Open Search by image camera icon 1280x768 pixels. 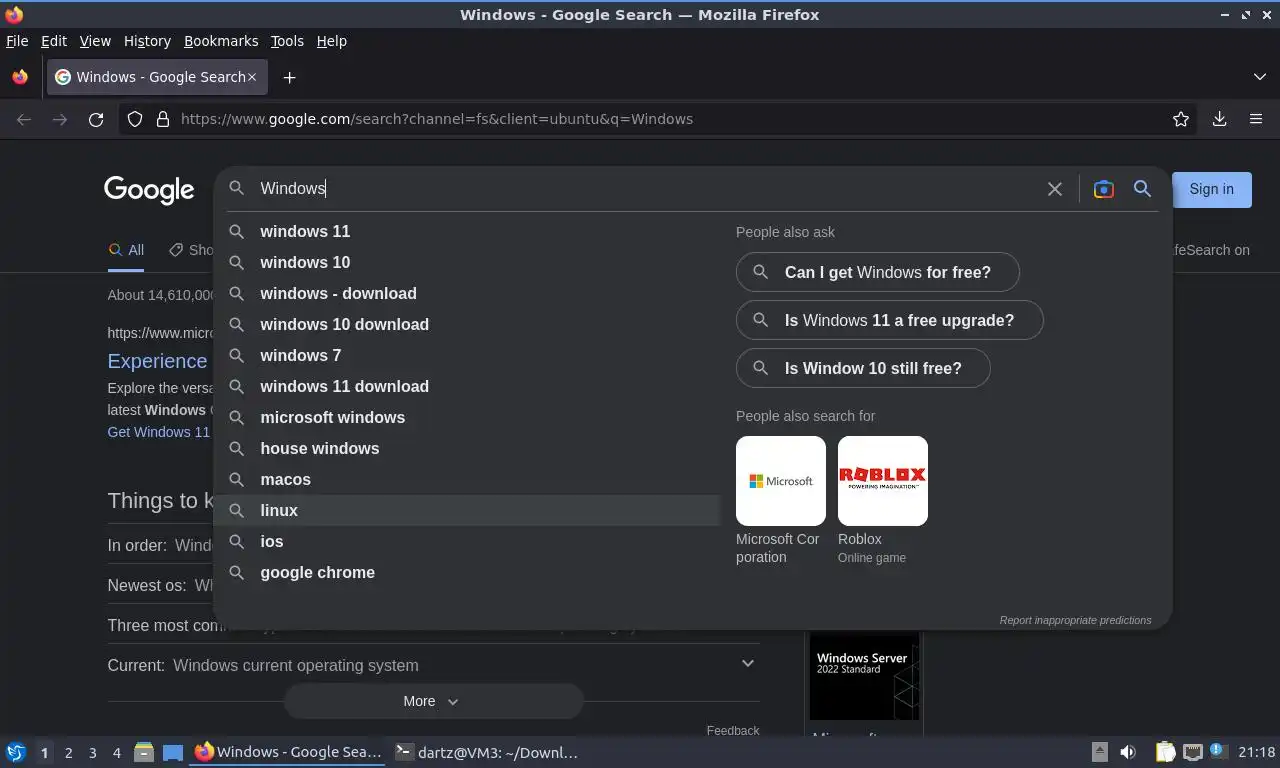click(x=1103, y=189)
